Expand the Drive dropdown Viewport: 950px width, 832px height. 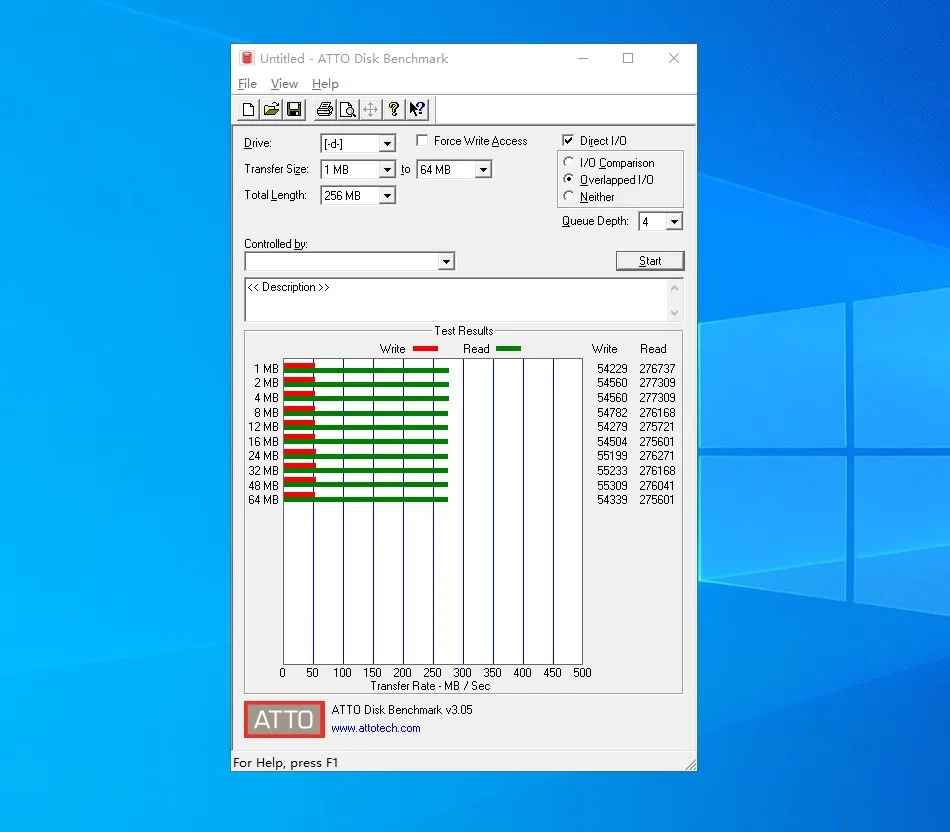tap(387, 144)
